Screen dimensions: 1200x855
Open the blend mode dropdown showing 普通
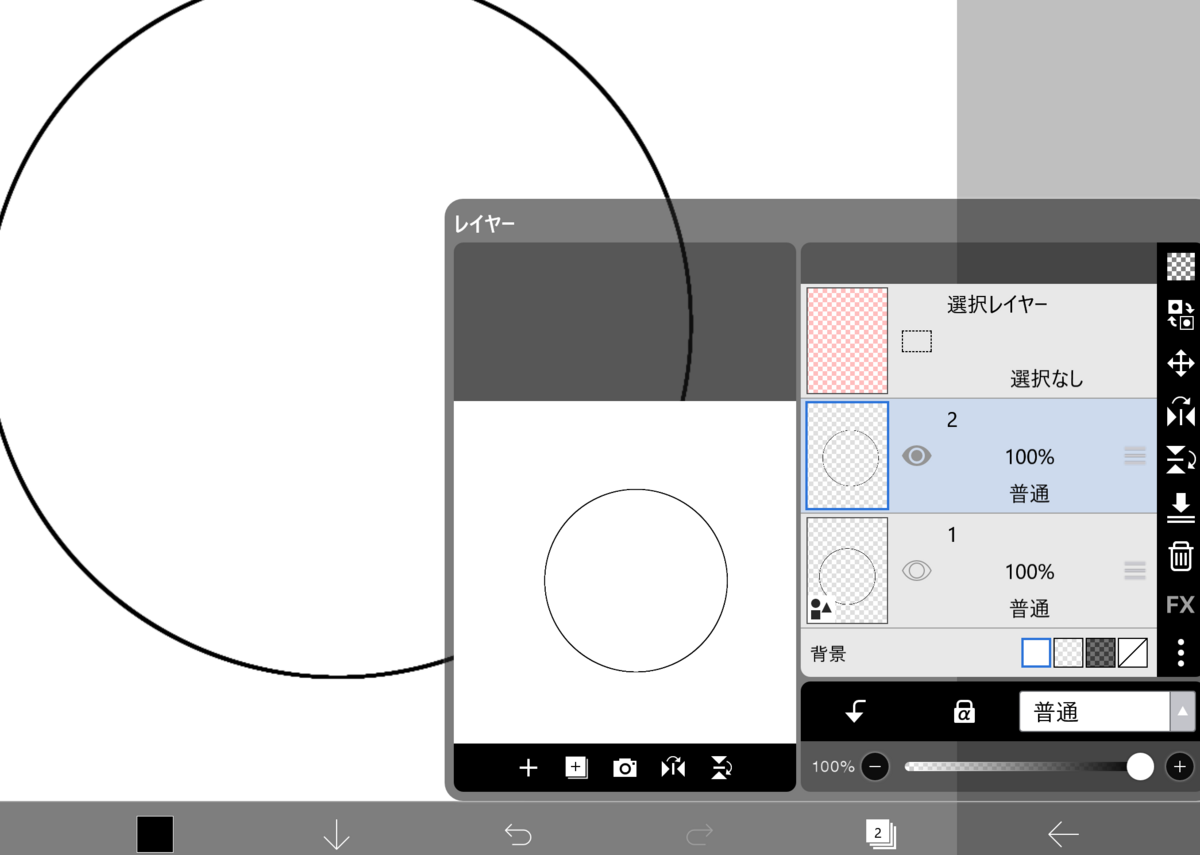tap(1095, 711)
